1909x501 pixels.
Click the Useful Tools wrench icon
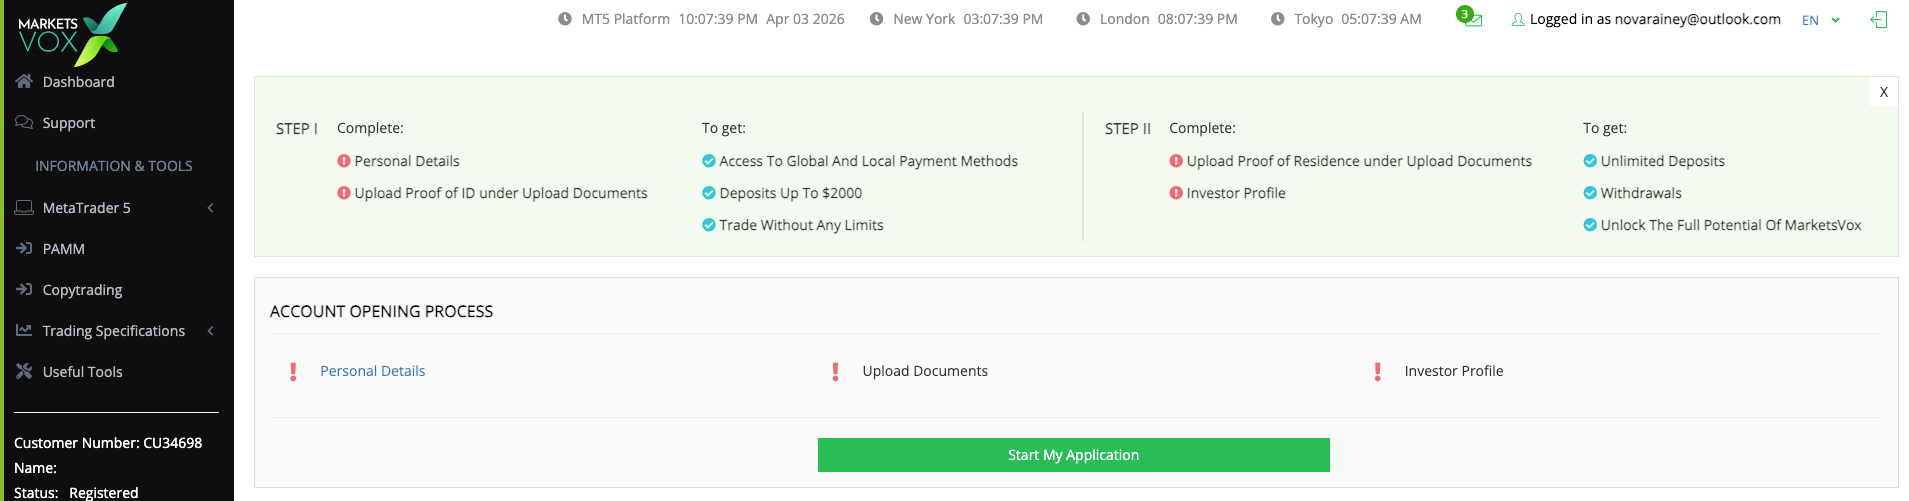(x=24, y=371)
